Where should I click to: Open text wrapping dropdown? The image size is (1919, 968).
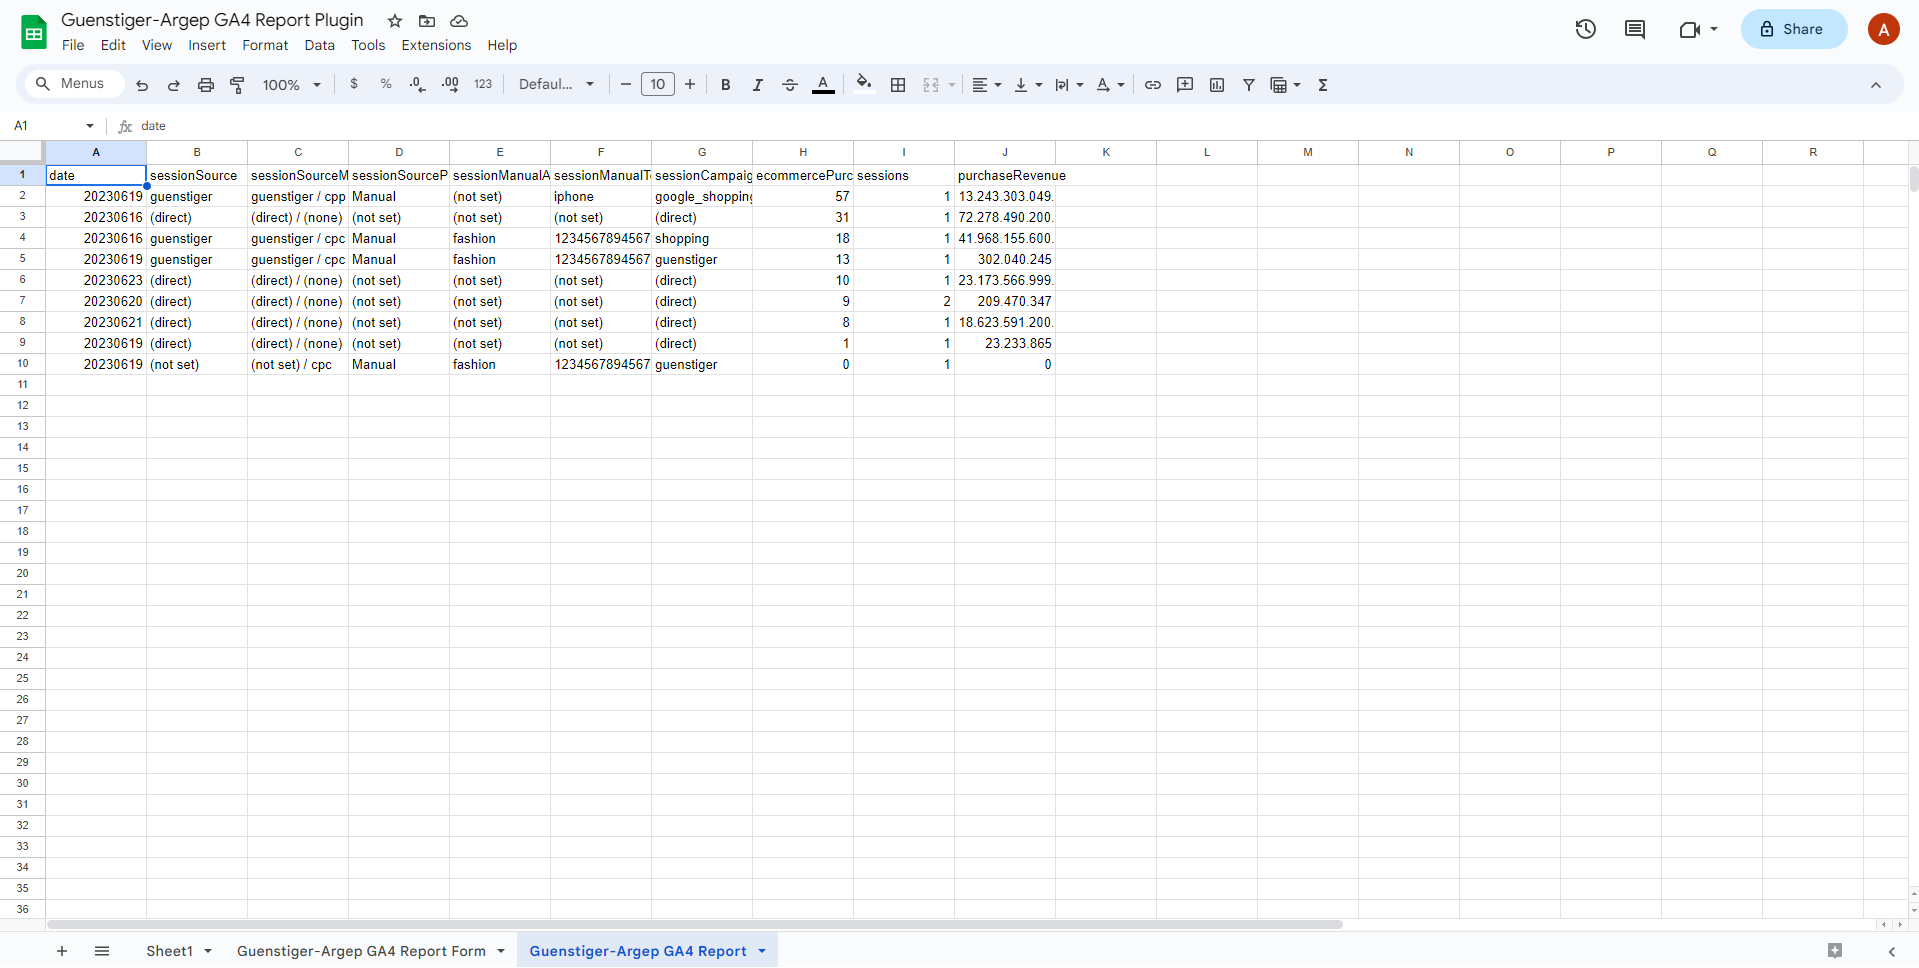(1069, 85)
